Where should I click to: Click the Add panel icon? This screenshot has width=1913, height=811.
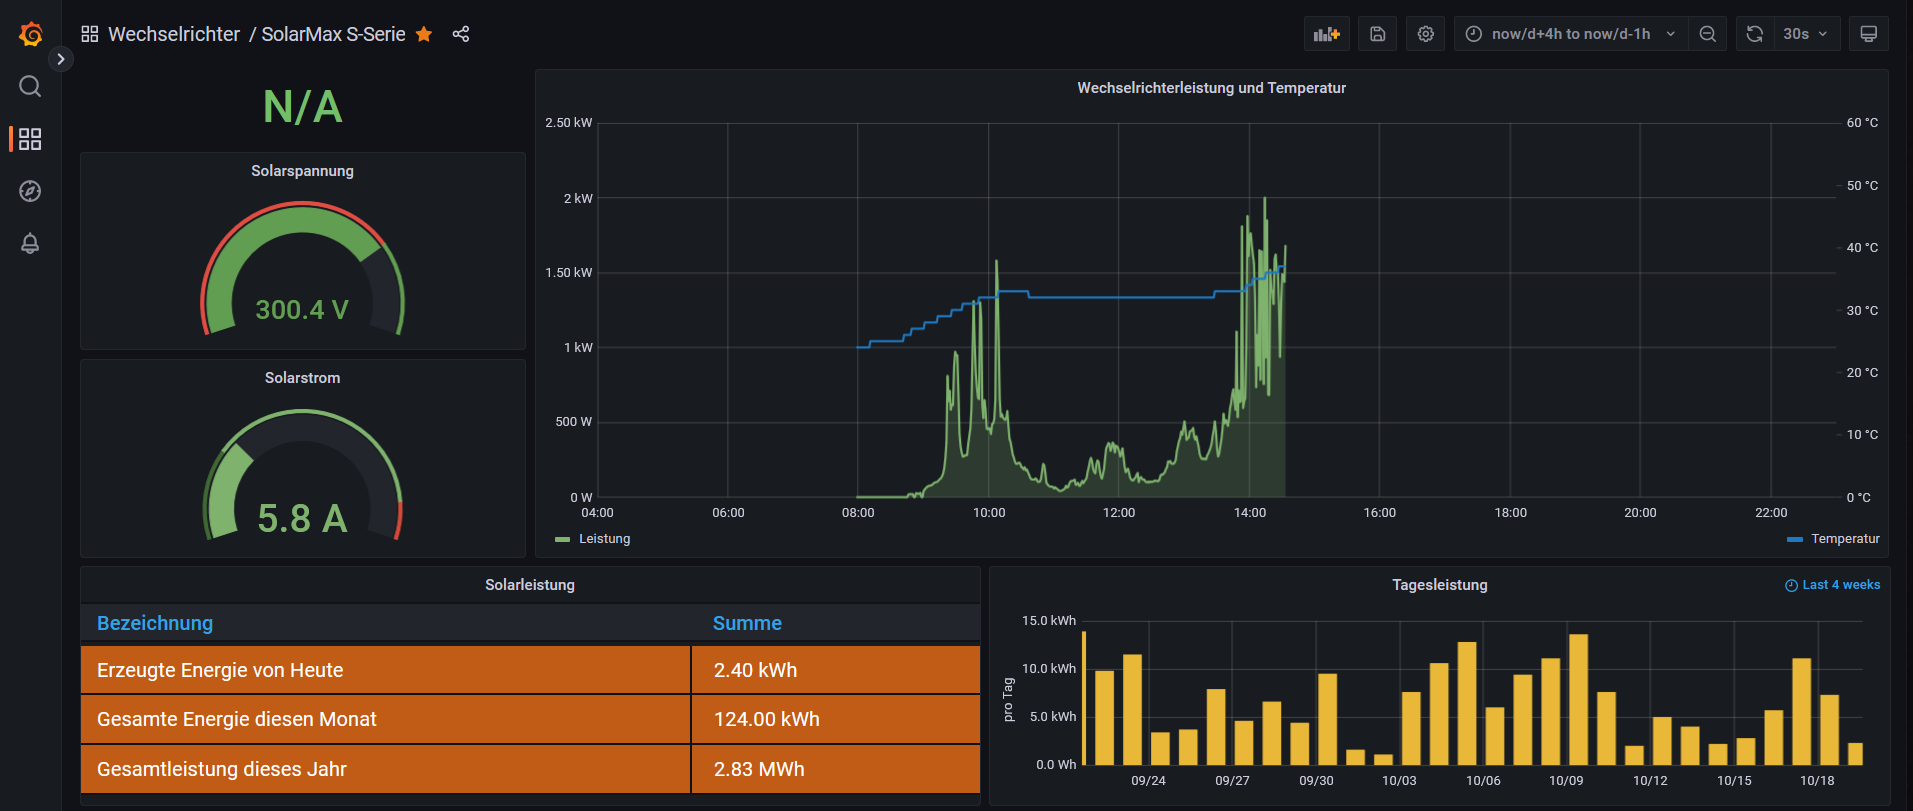tap(1326, 34)
